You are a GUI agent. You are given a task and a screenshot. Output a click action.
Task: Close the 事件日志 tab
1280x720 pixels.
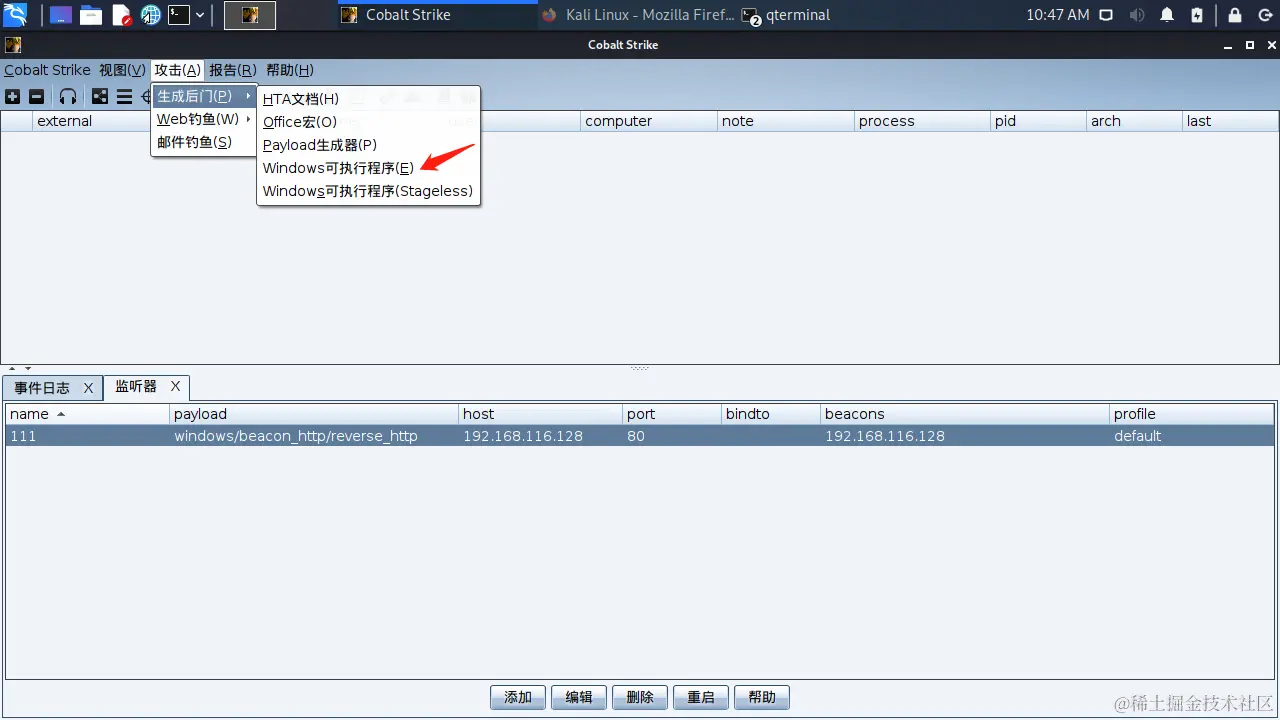pos(88,388)
